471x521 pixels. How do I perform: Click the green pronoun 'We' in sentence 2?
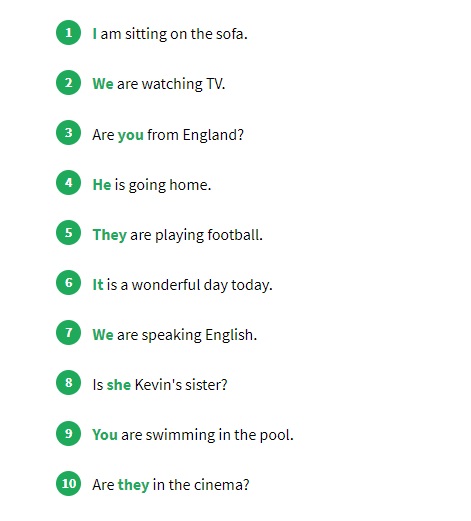click(103, 84)
